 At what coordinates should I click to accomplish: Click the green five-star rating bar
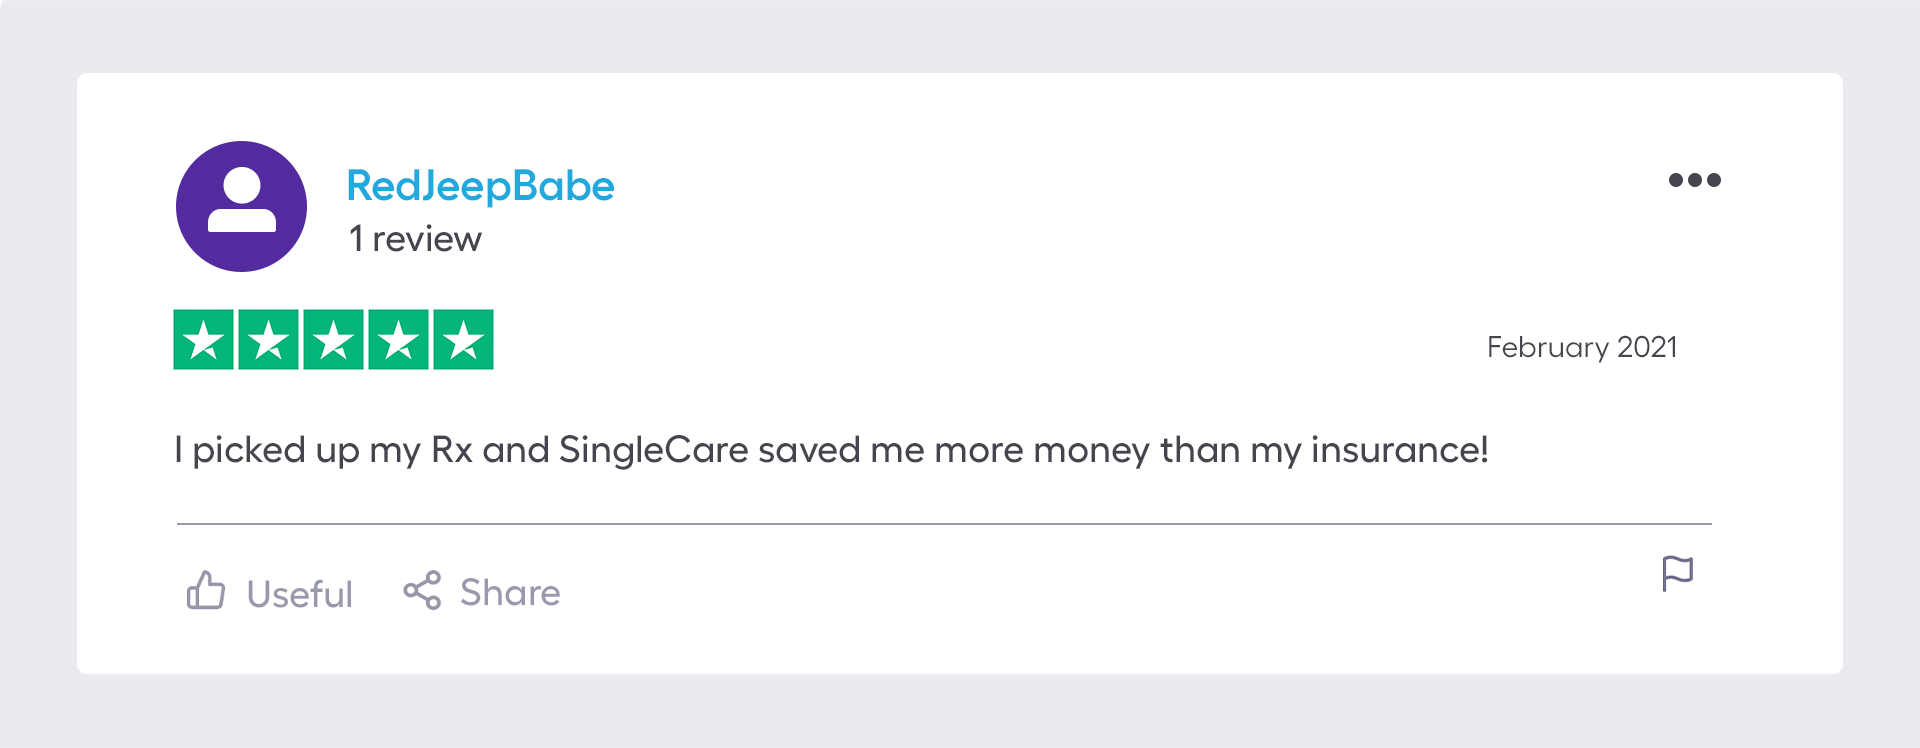334,339
